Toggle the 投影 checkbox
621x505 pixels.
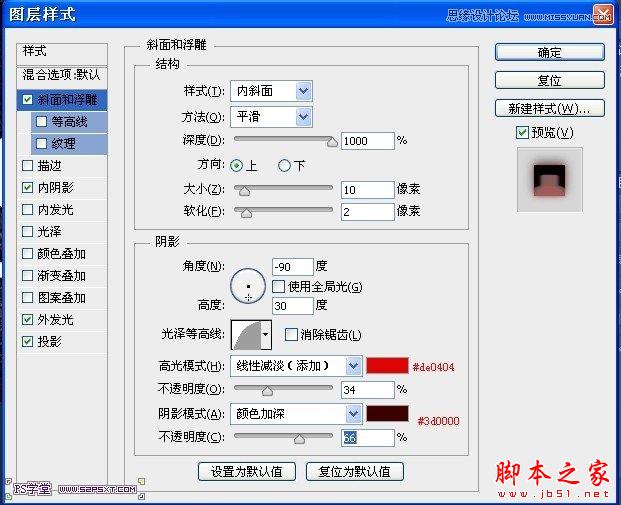[27, 341]
